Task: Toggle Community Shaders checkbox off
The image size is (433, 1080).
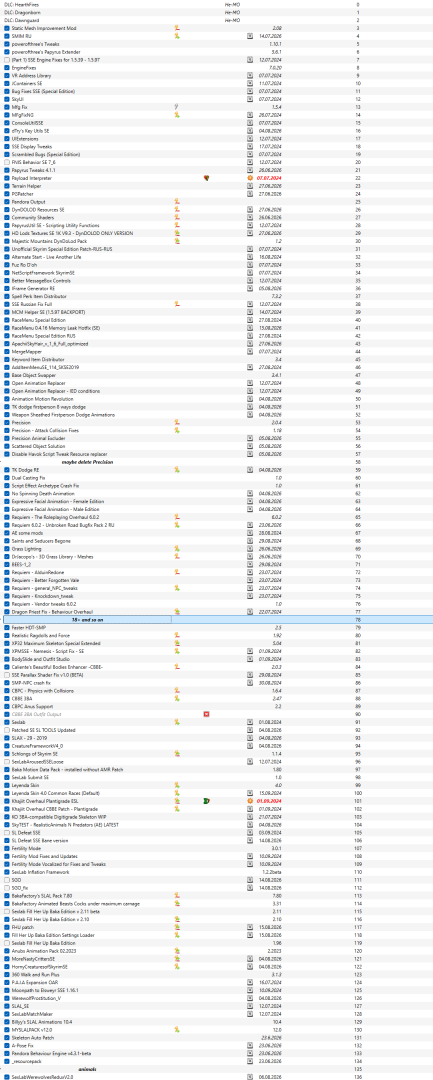Action: pyautogui.click(x=7, y=218)
